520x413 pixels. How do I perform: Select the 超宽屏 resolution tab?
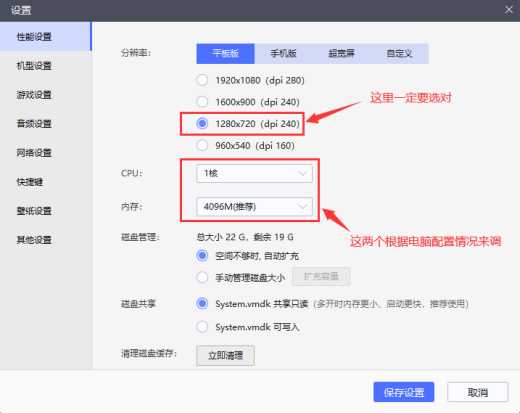pyautogui.click(x=341, y=53)
